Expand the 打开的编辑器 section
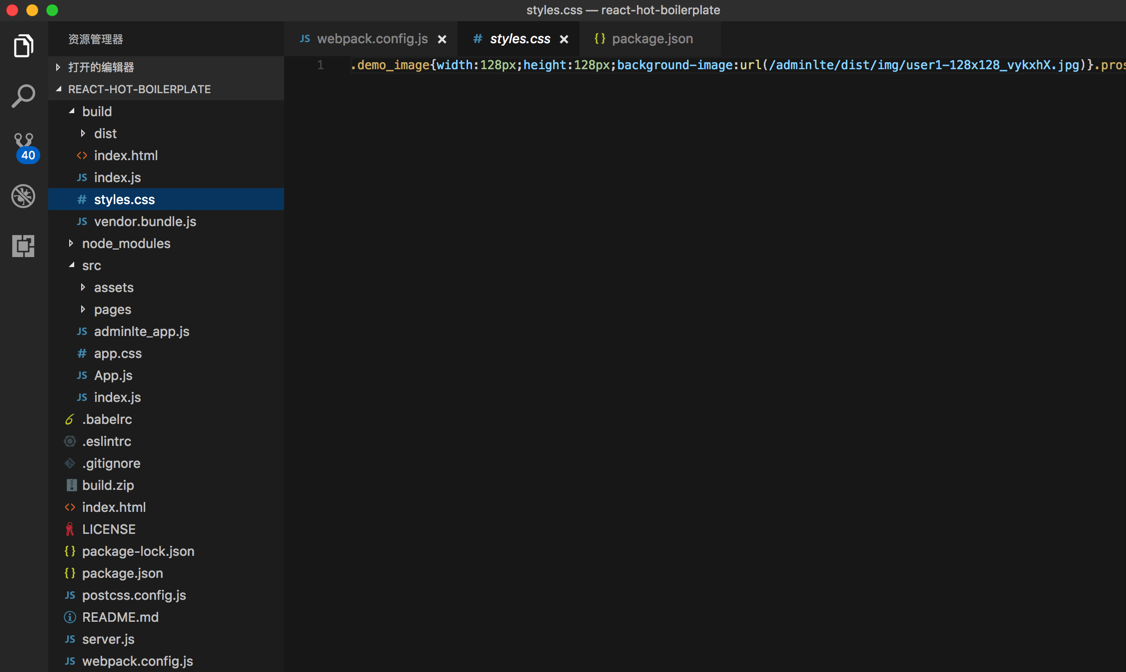1126x672 pixels. point(166,67)
